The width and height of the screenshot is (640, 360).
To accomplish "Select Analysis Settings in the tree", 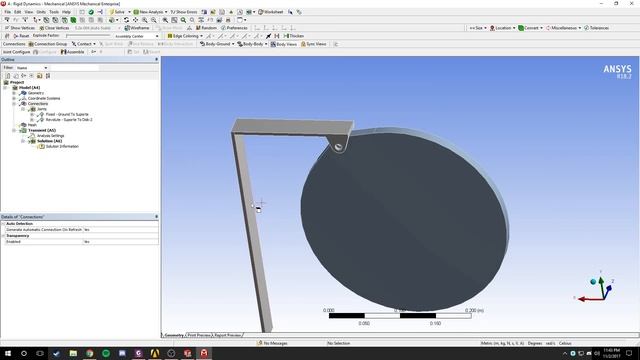I will click(x=50, y=136).
